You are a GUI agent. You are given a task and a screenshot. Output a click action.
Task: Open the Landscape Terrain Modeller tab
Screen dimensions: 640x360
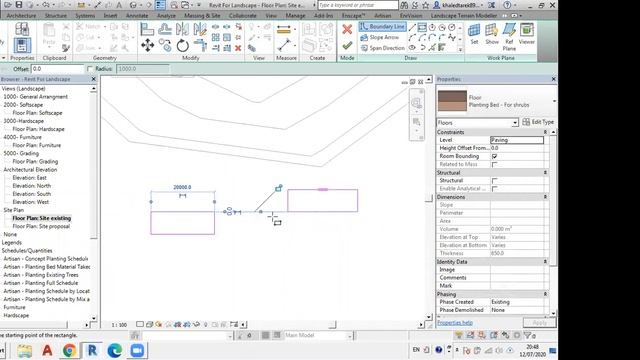(464, 16)
